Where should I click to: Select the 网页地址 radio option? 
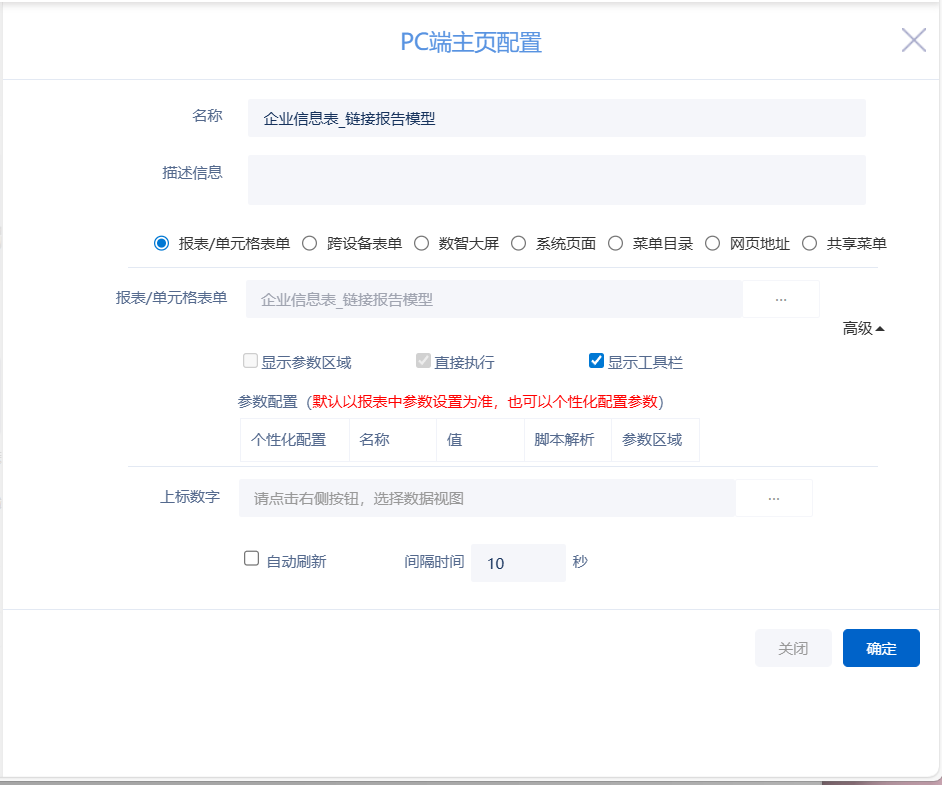713,243
